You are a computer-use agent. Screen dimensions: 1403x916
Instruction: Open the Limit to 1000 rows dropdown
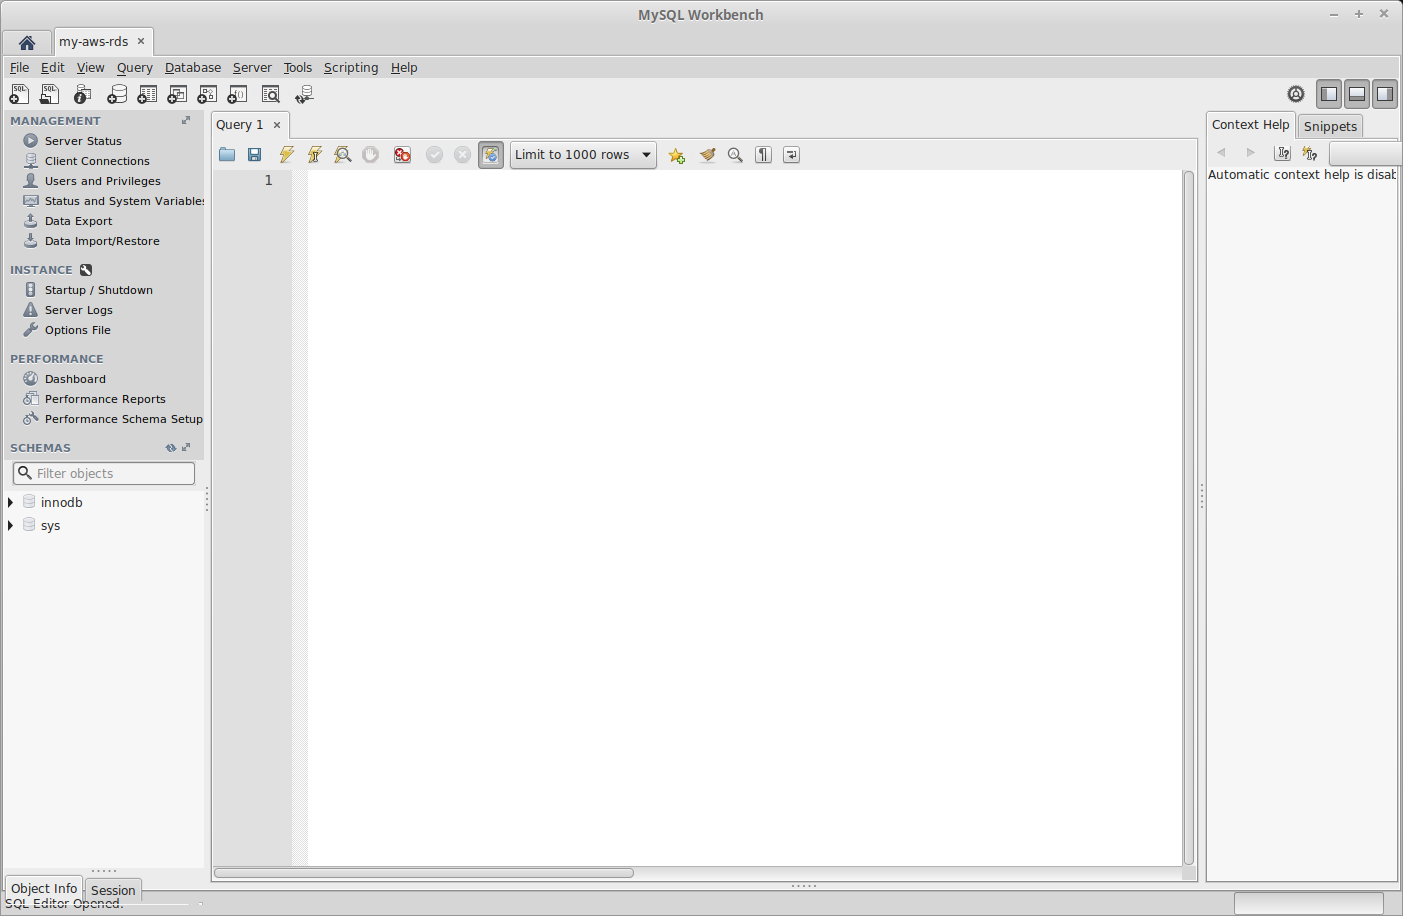583,155
